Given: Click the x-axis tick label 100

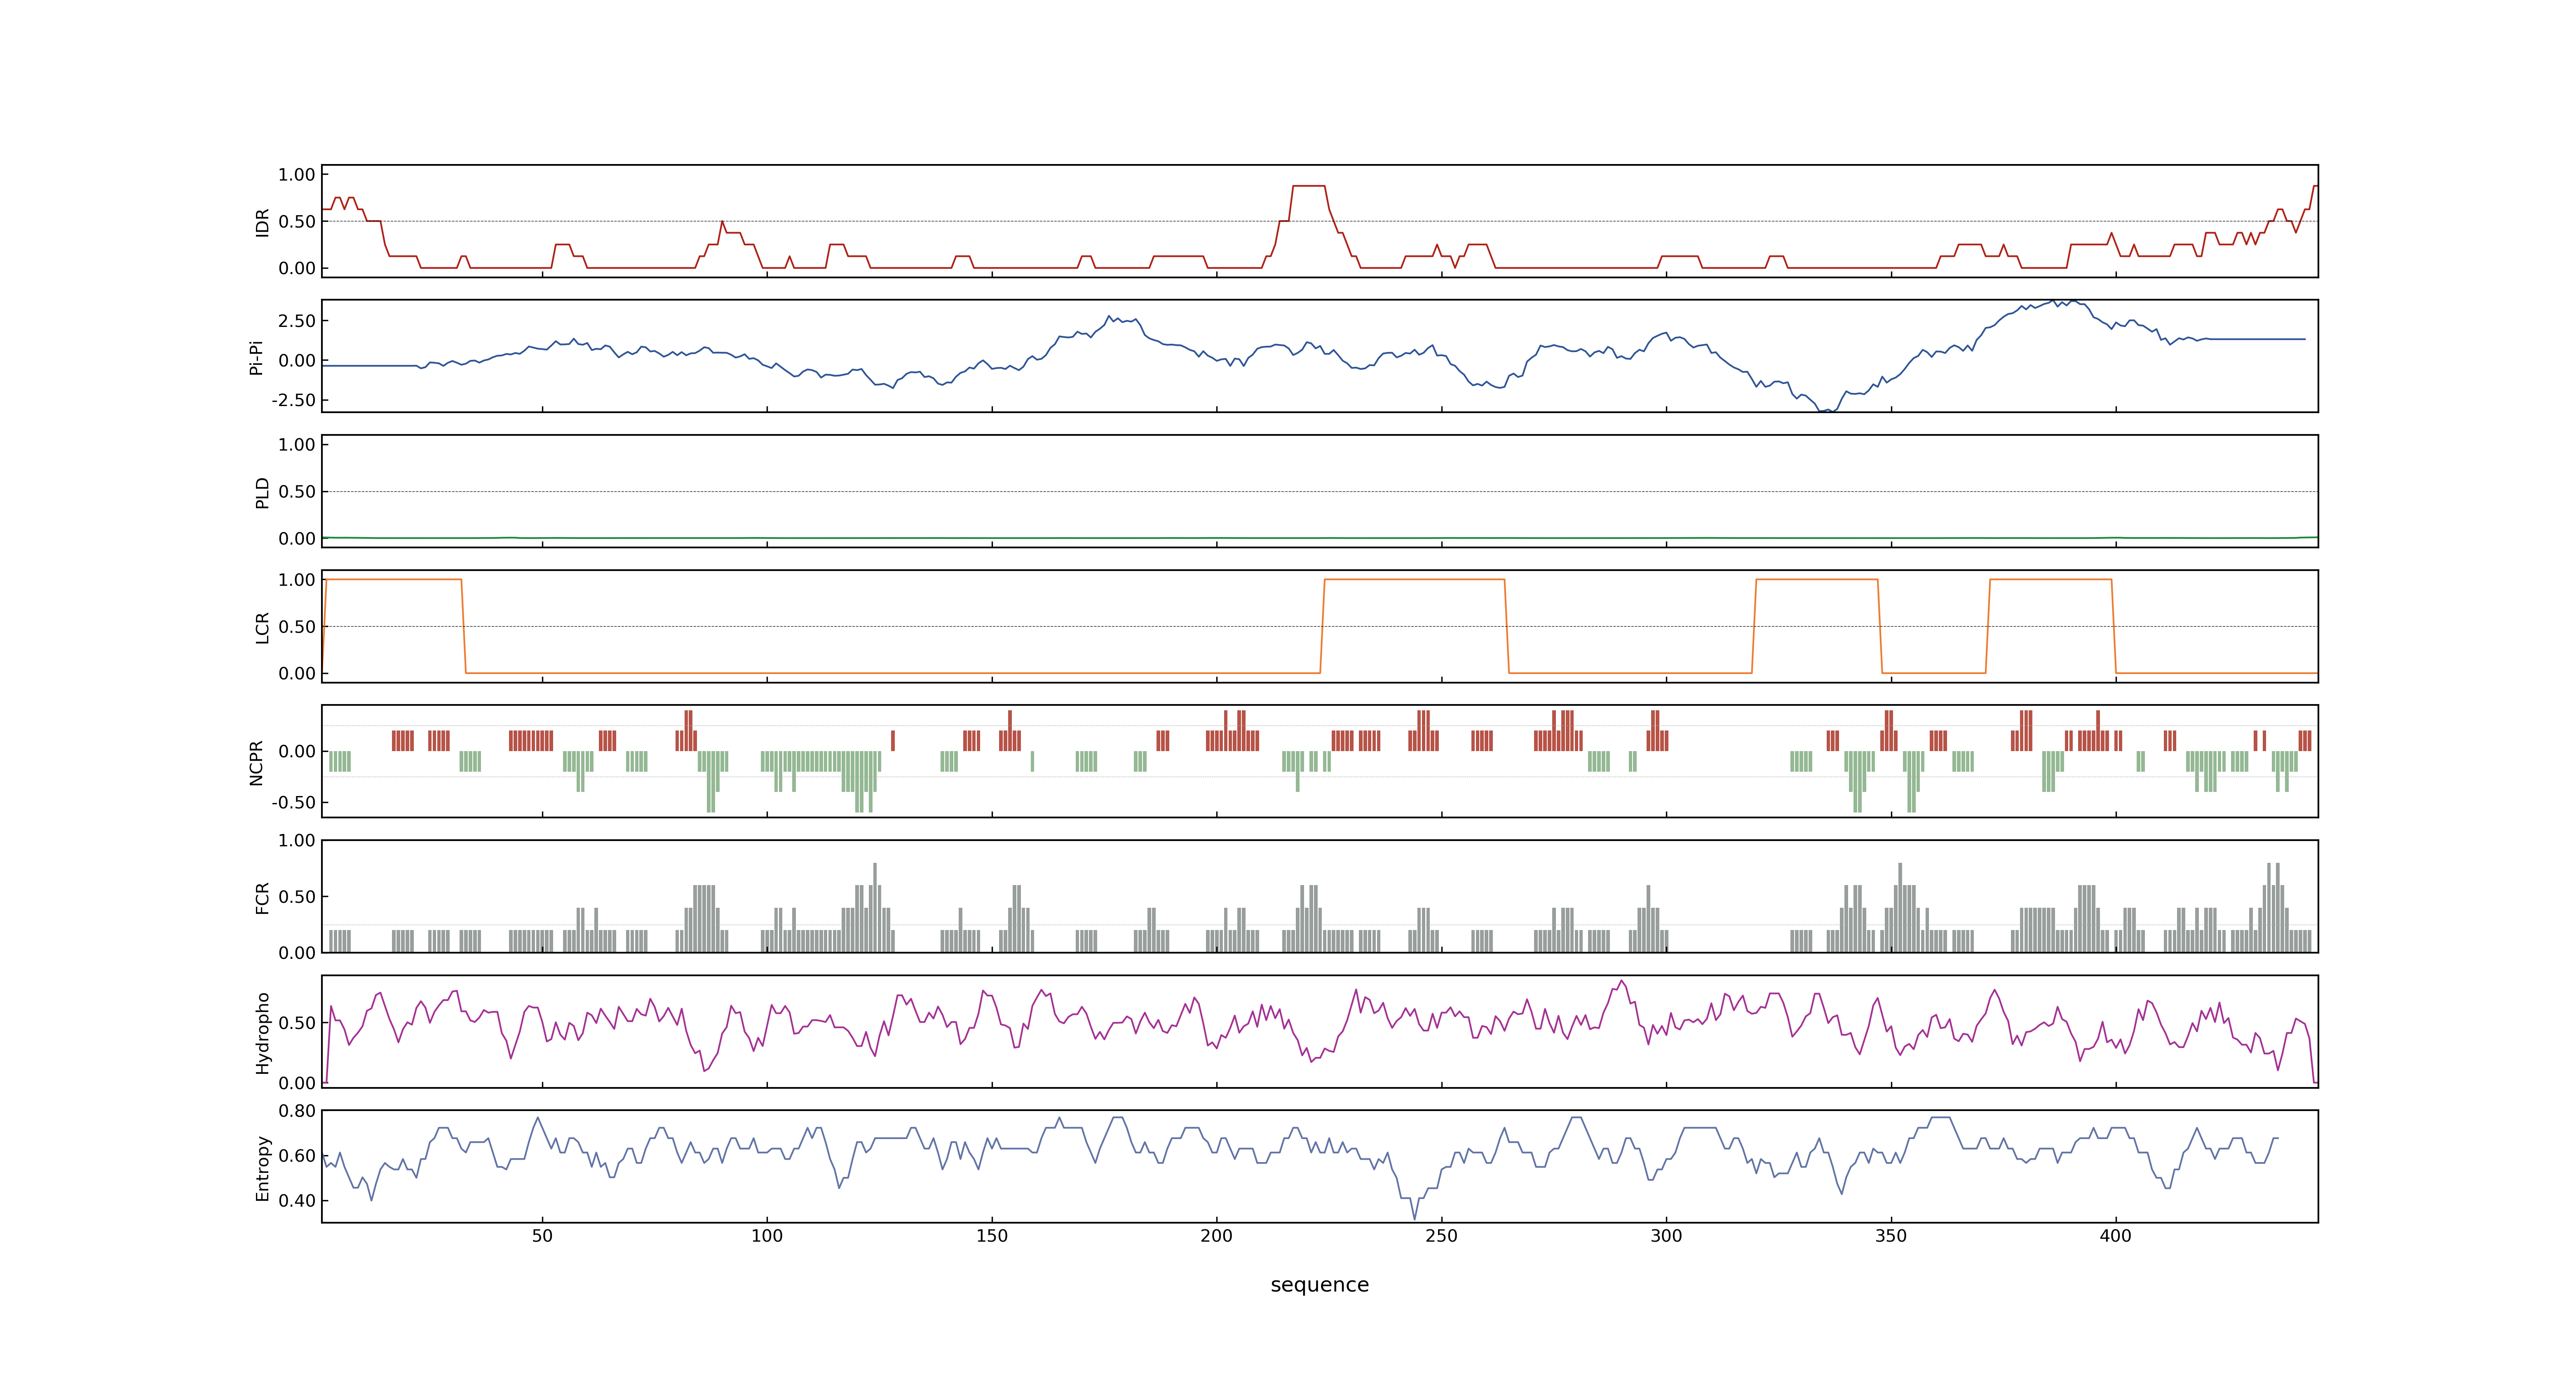Looking at the screenshot, I should (x=767, y=1236).
